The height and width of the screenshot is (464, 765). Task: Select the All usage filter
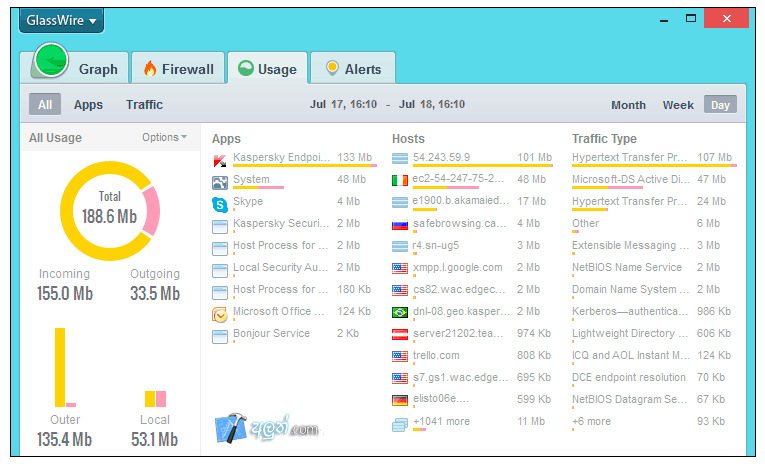tap(45, 104)
